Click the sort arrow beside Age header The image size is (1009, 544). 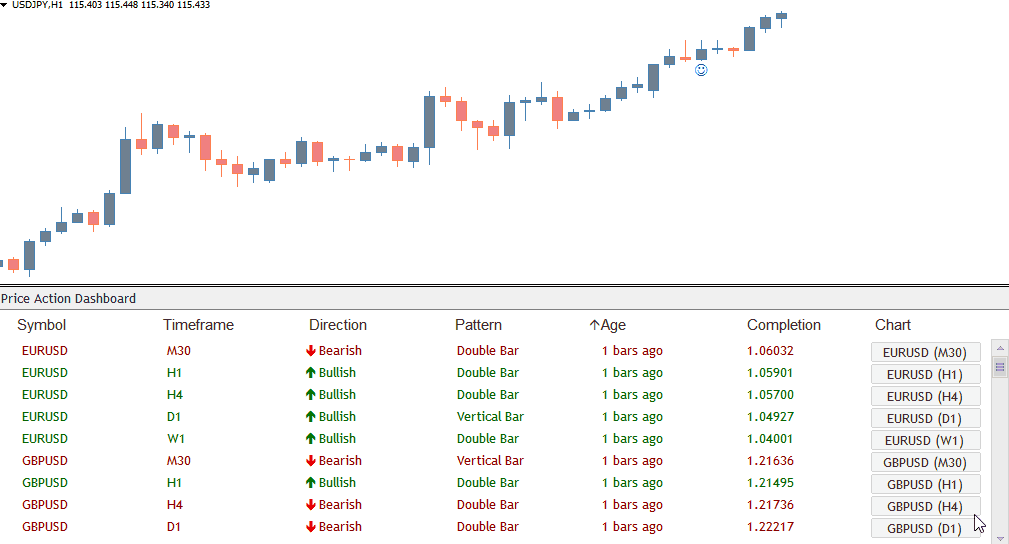pos(594,325)
